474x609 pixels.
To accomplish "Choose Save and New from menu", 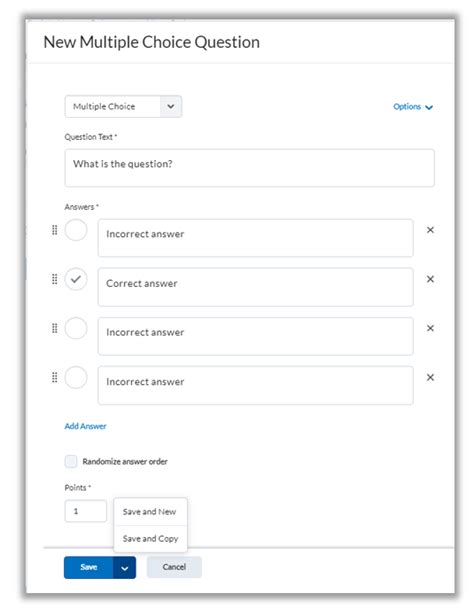I will [150, 512].
